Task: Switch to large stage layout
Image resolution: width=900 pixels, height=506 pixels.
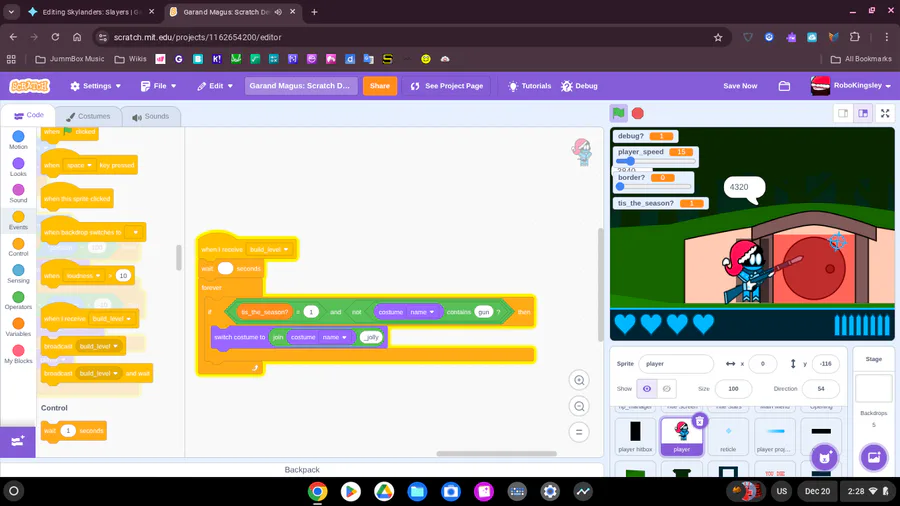Action: 863,114
